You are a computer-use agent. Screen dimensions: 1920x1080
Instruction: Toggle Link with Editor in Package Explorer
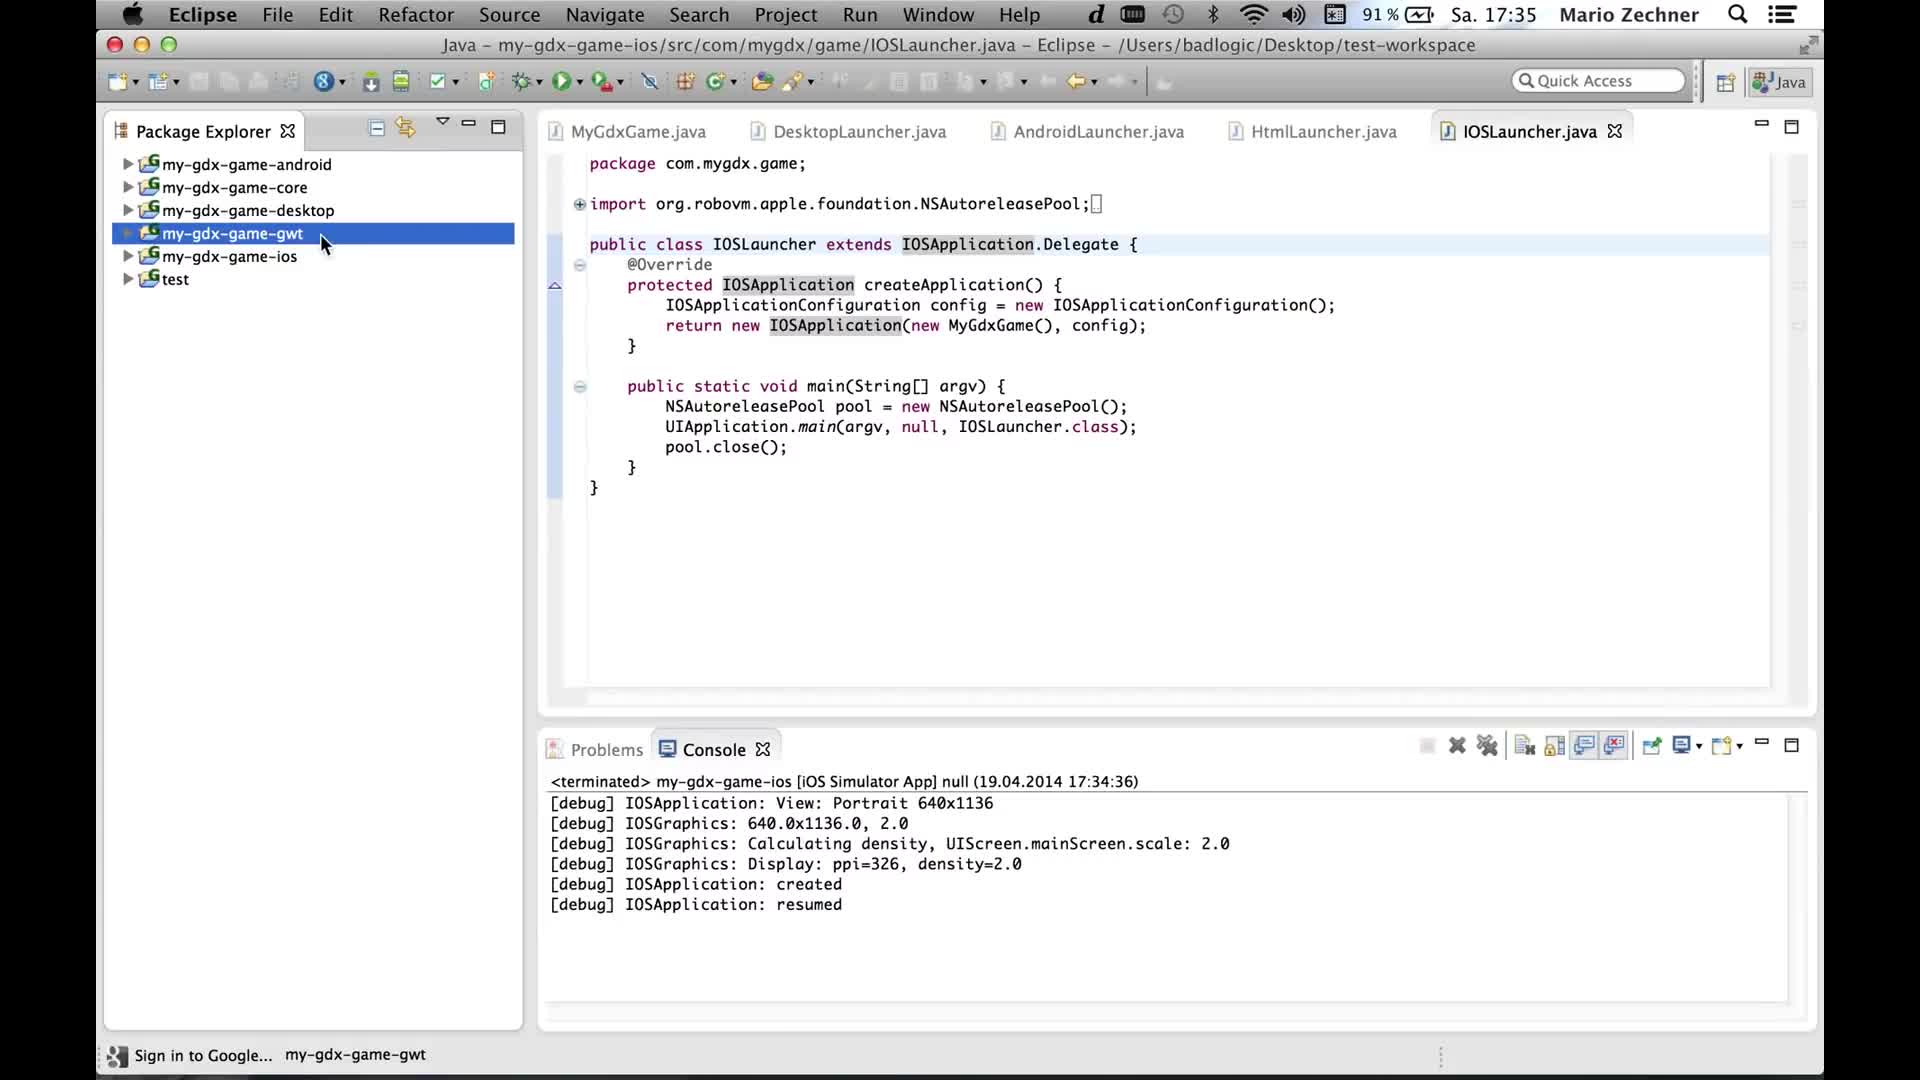[x=405, y=128]
